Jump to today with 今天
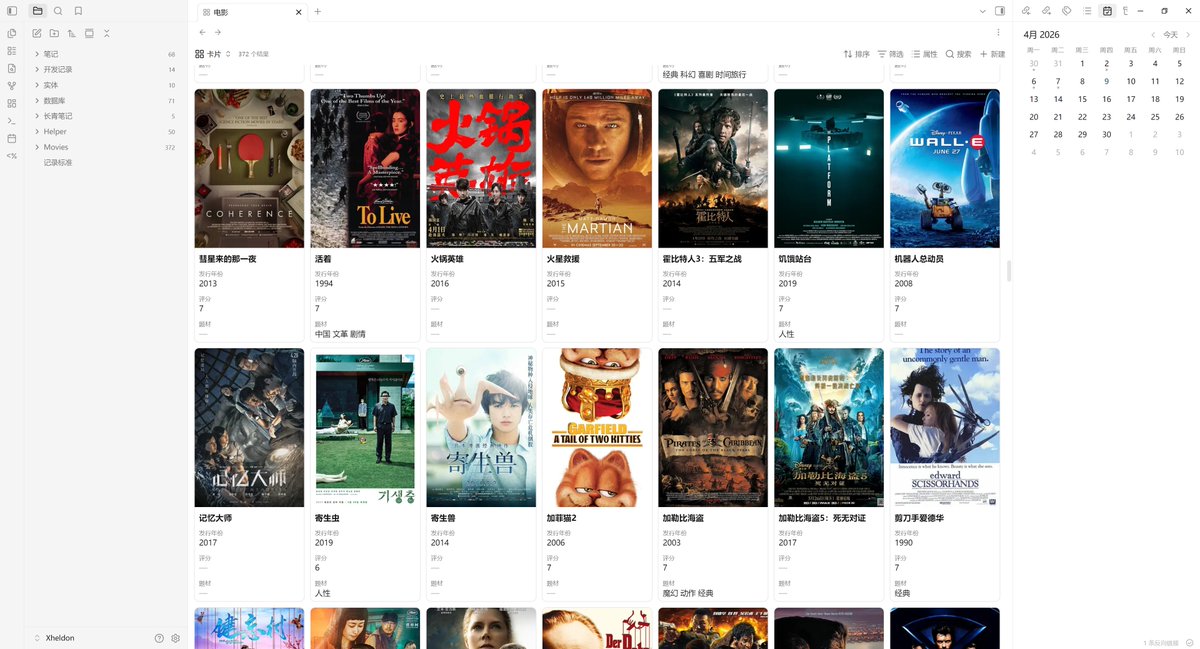Image resolution: width=1200 pixels, height=649 pixels. (x=1170, y=34)
